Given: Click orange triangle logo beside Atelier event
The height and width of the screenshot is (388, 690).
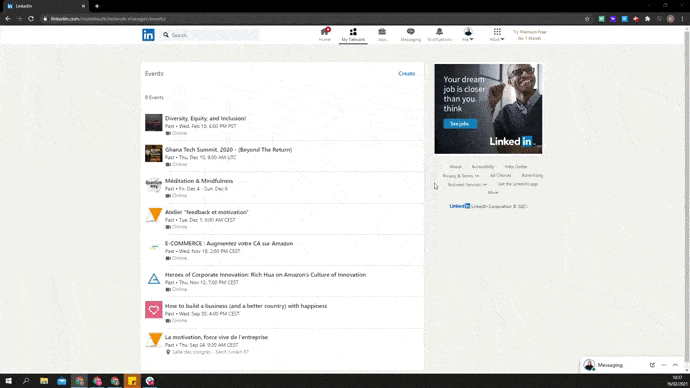Looking at the screenshot, I should pyautogui.click(x=154, y=216).
